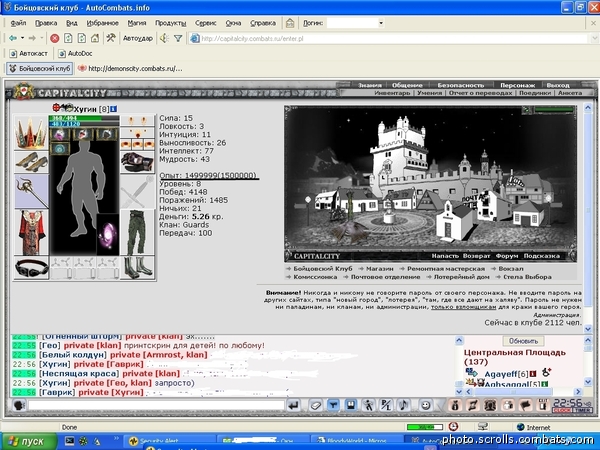The height and width of the screenshot is (450, 600).
Task: Toggle the speaker sound icon
Action: click(x=164, y=38)
